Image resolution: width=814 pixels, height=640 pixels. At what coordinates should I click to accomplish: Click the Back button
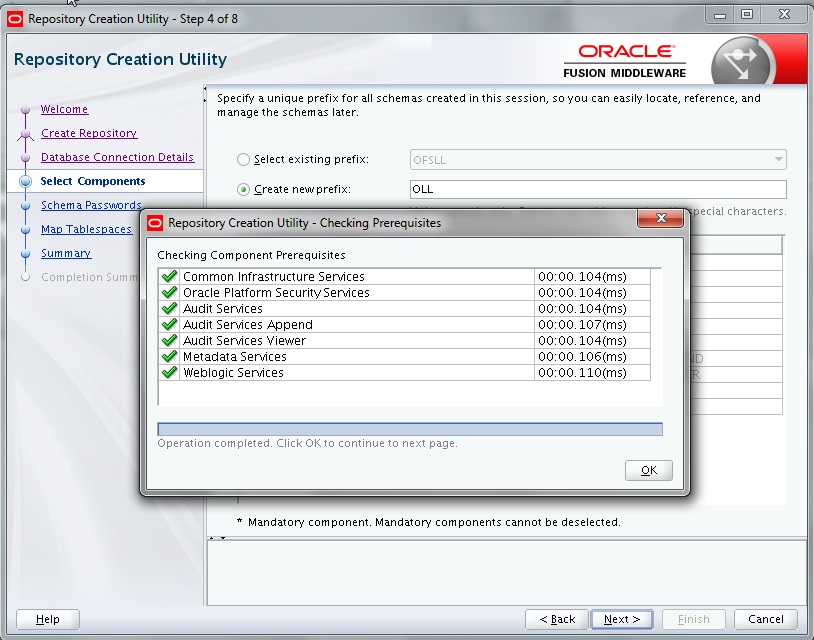click(x=557, y=619)
